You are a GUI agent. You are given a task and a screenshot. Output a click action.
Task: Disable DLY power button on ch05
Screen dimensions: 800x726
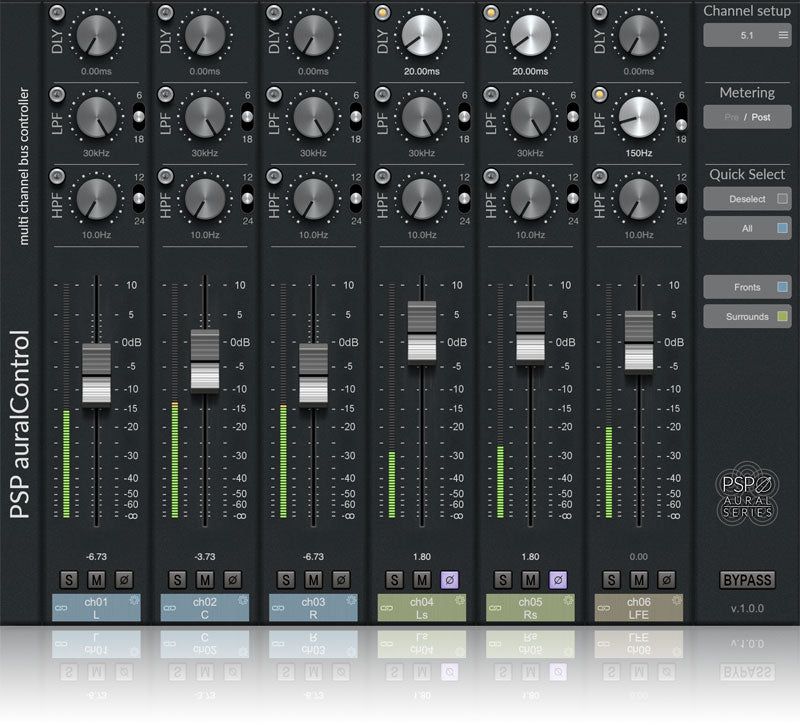coord(491,13)
